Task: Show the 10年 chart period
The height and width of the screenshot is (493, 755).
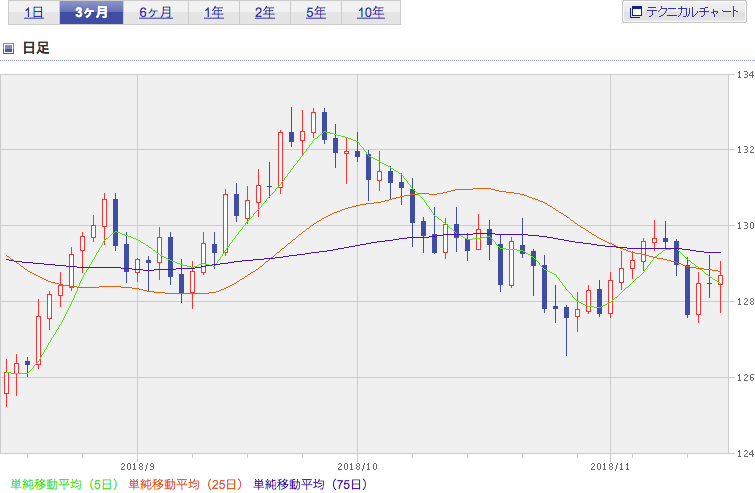Action: 371,13
